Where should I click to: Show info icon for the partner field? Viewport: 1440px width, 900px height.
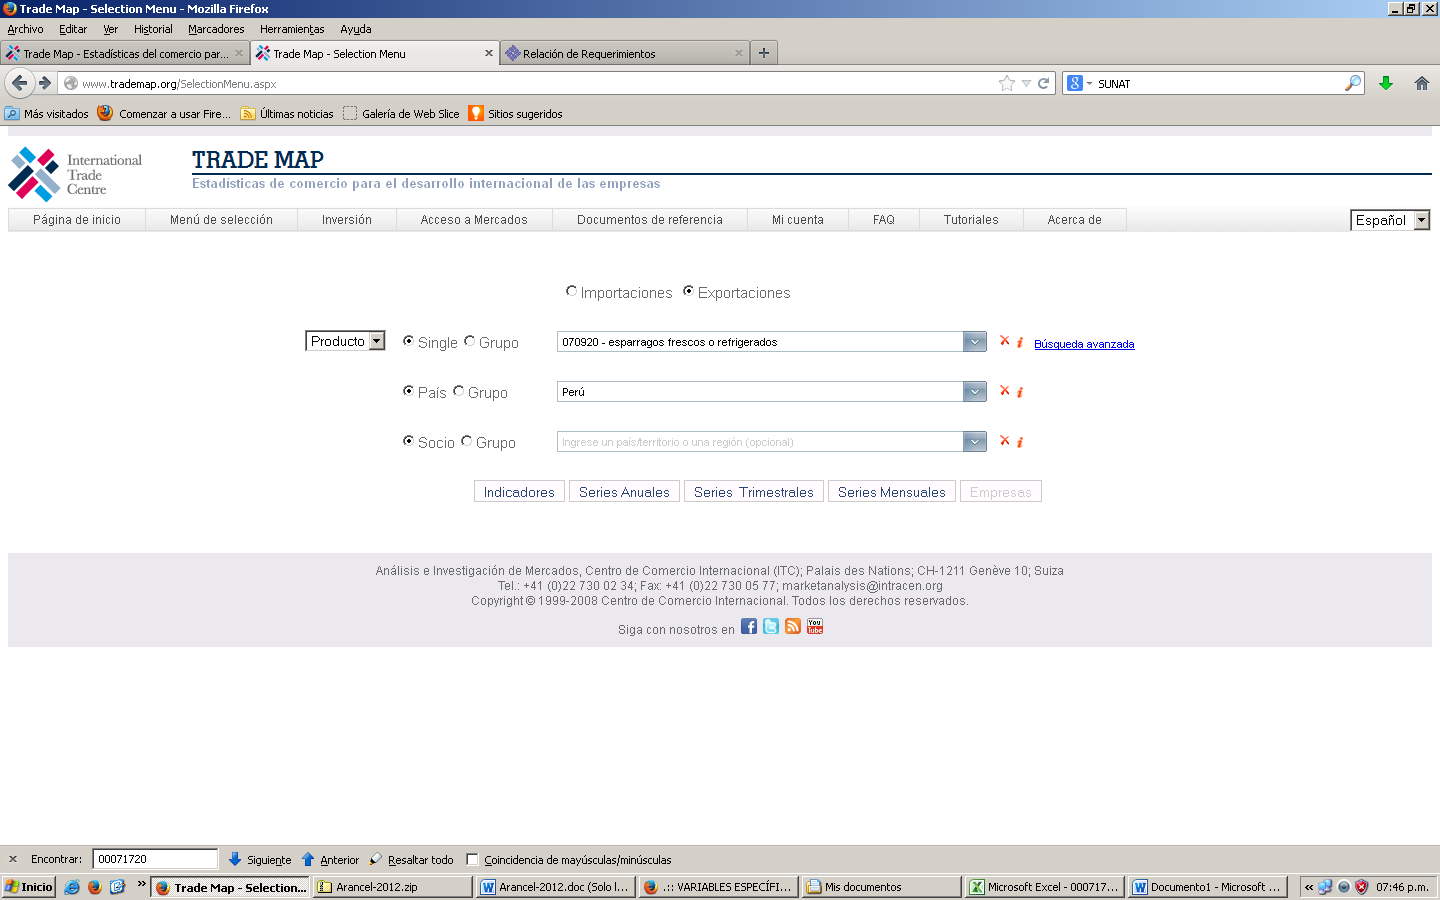point(1020,442)
